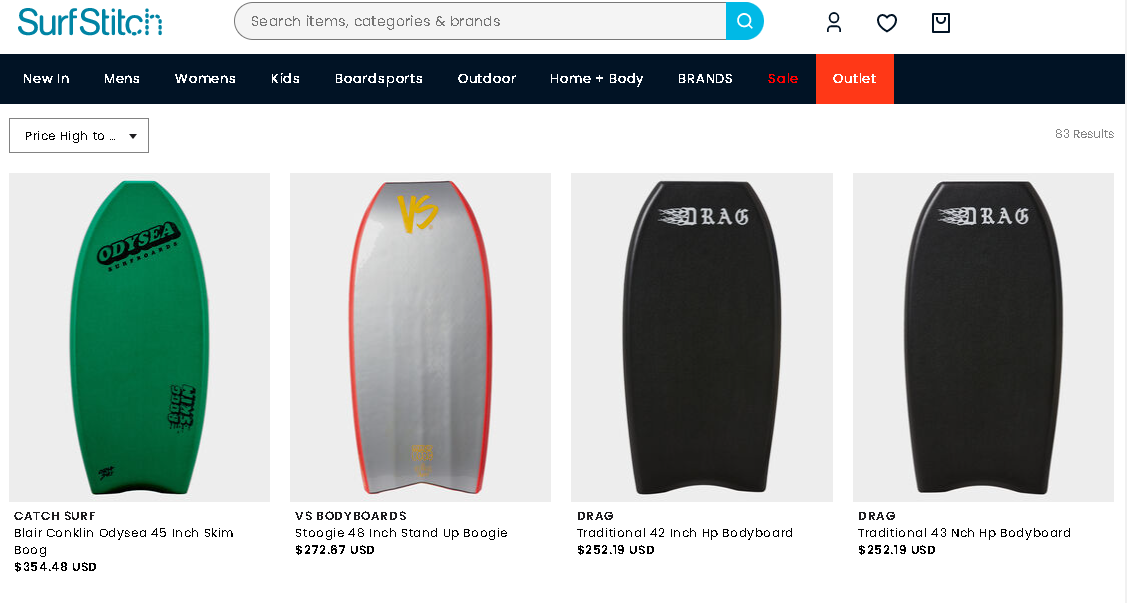Screen dimensions: 1127x603
Task: Open the BRANDS page
Action: (705, 78)
